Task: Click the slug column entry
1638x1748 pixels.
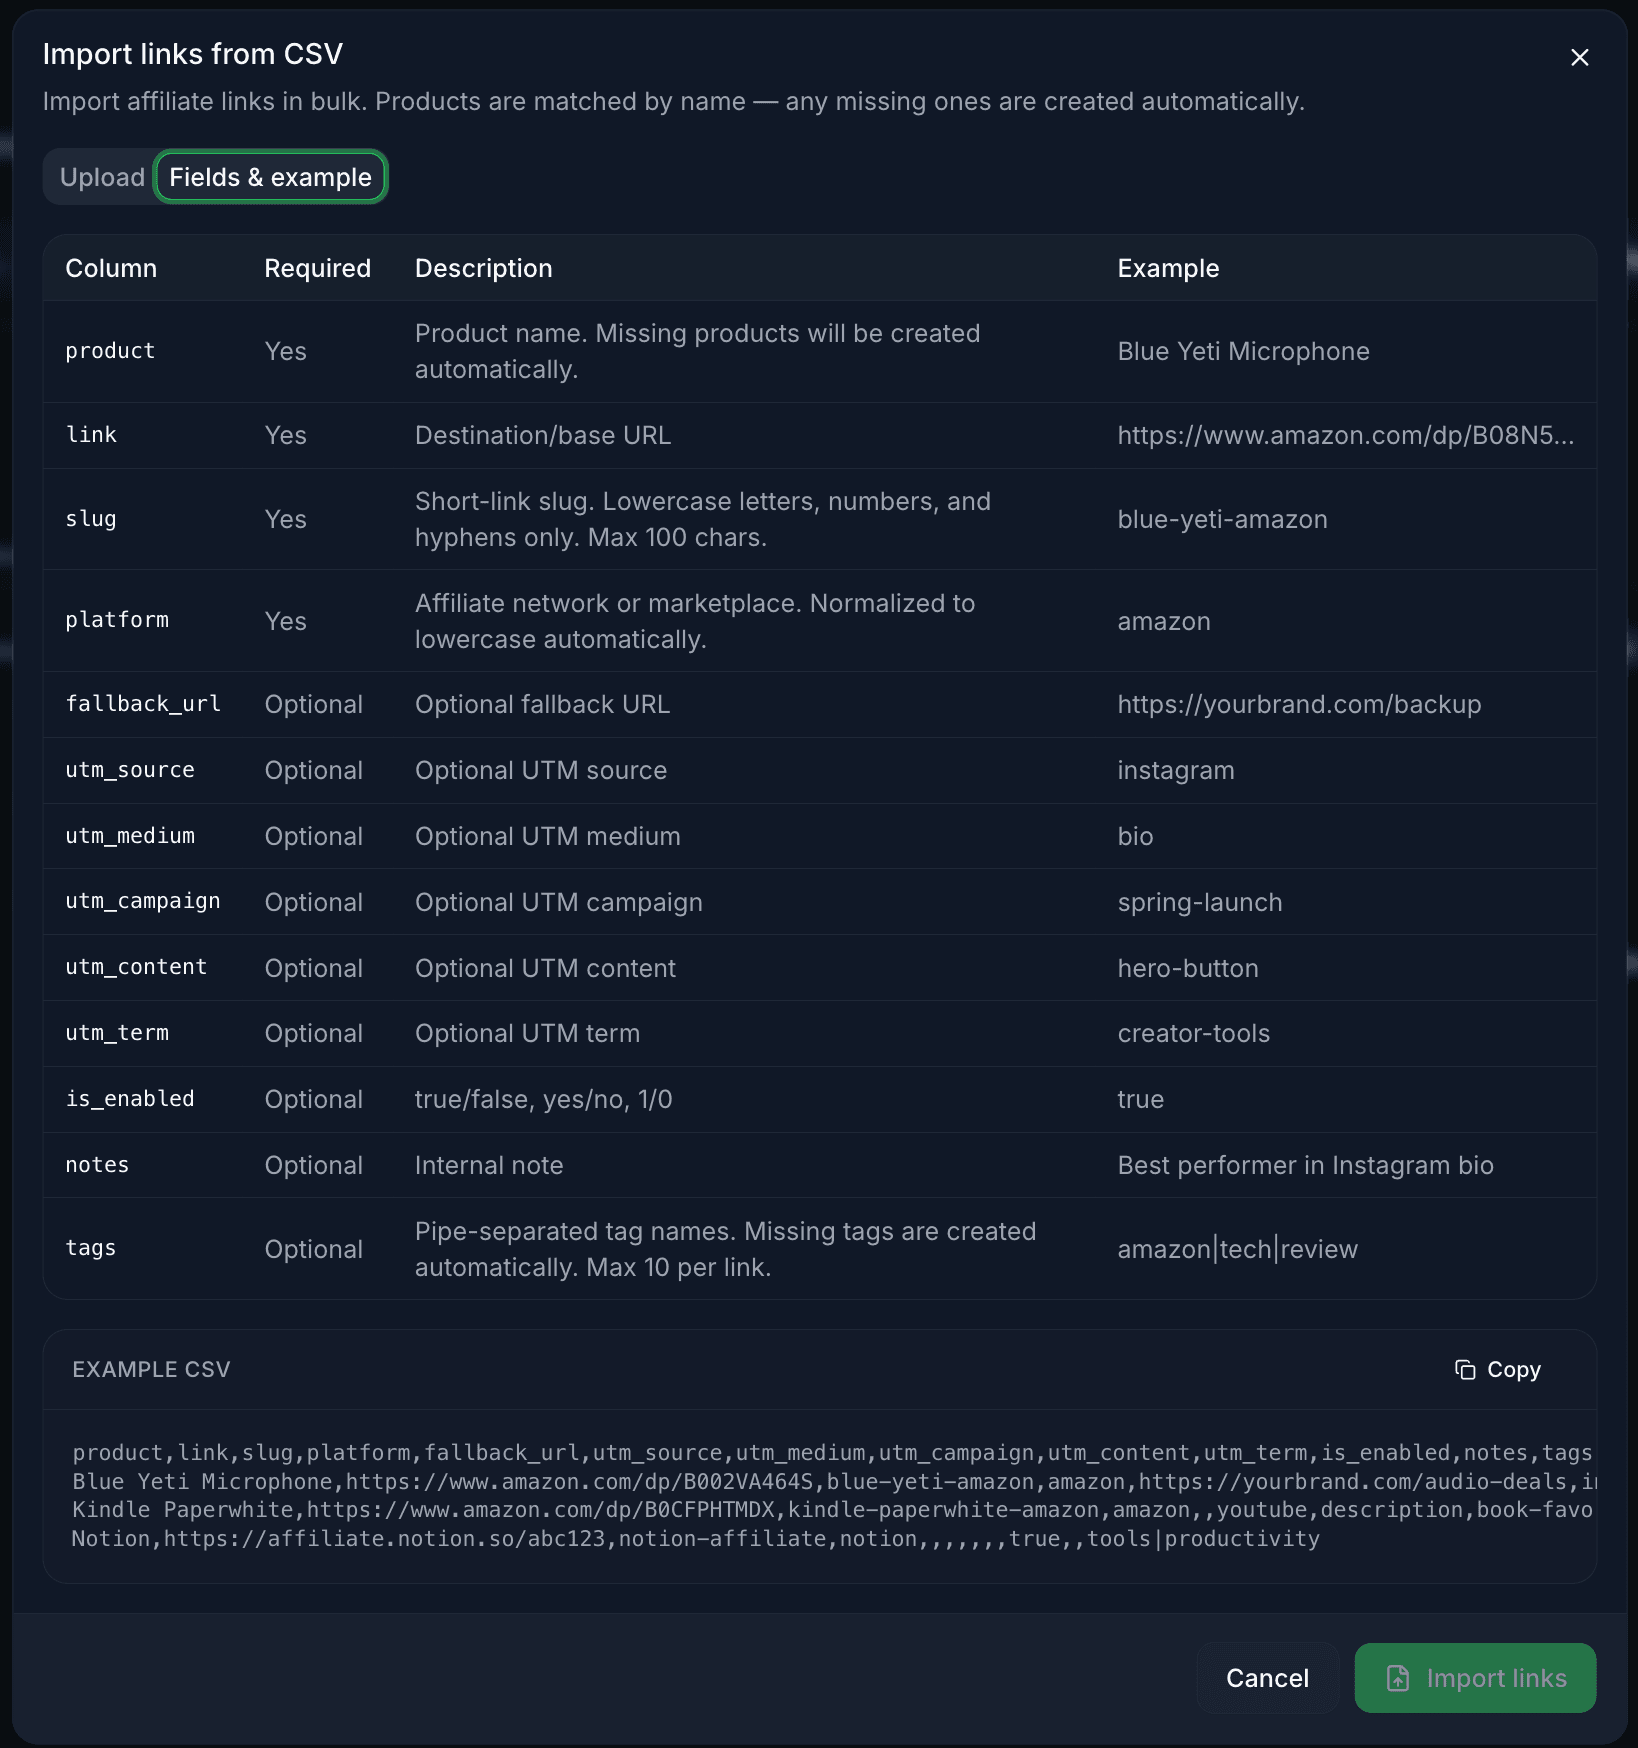Action: (91, 519)
